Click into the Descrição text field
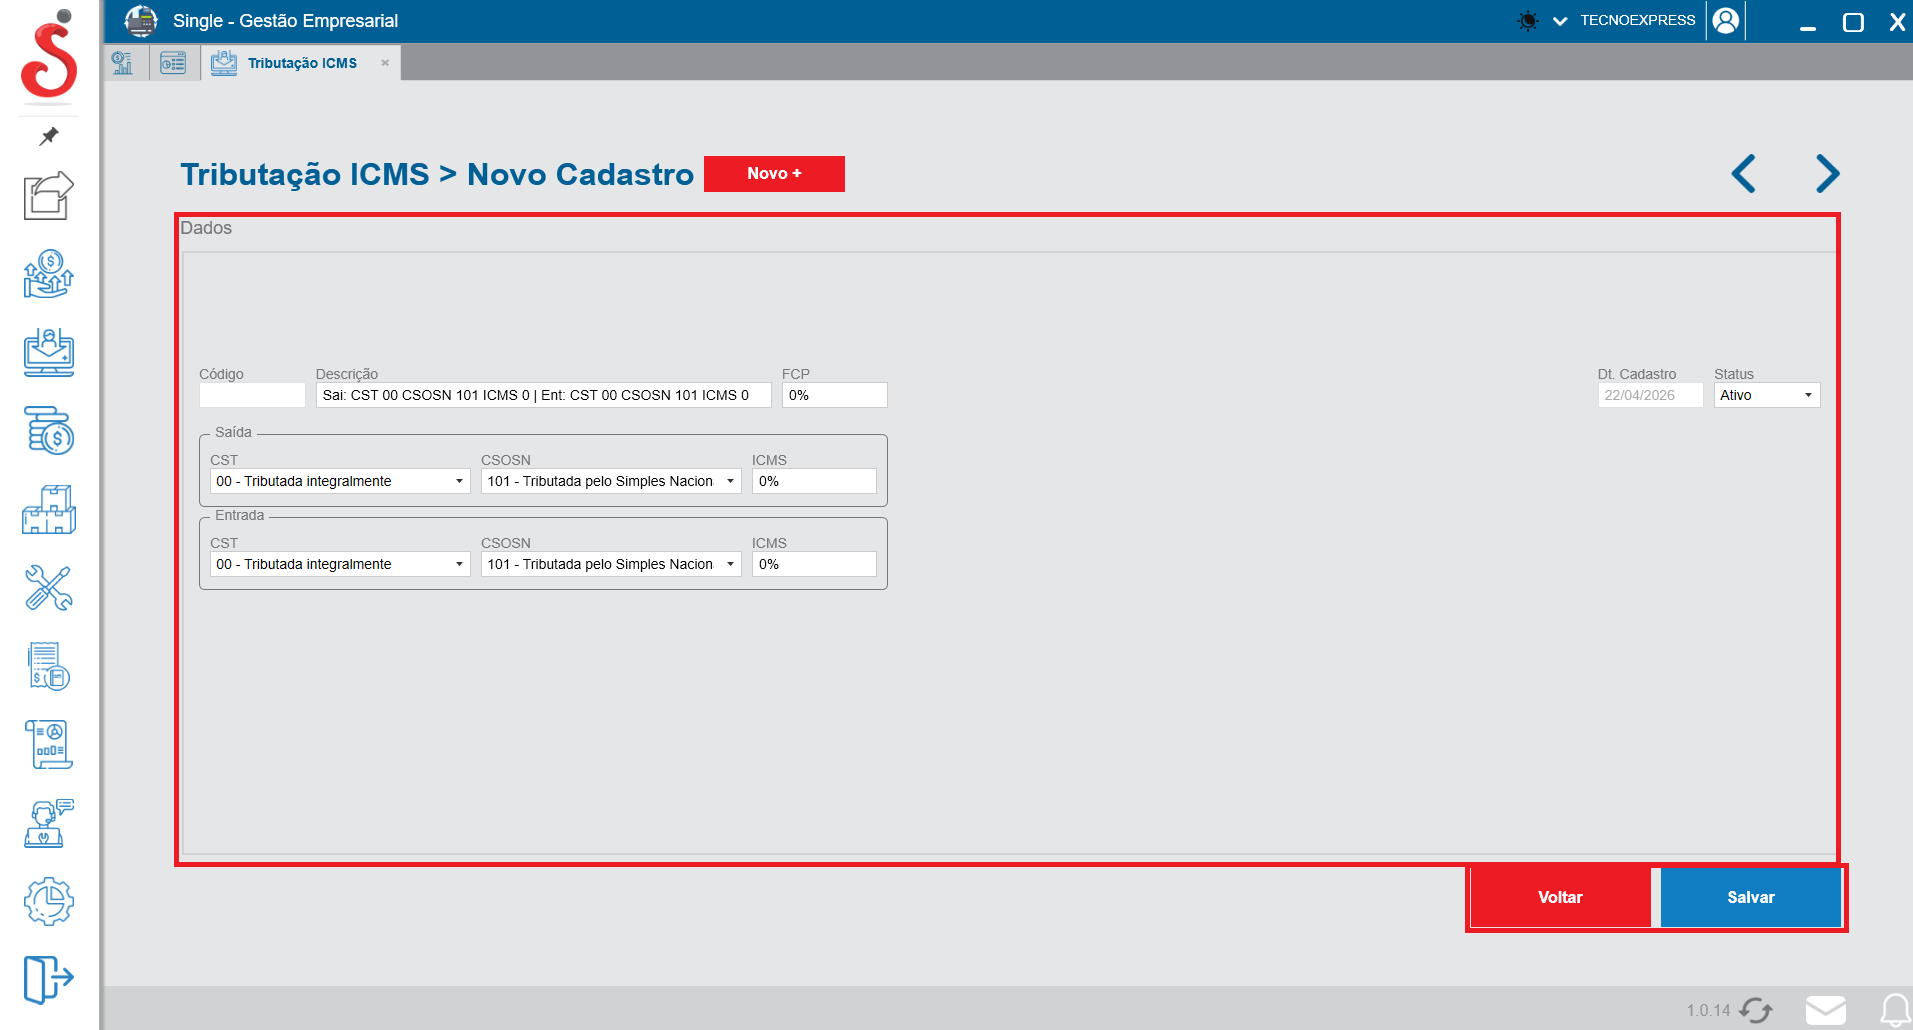 pyautogui.click(x=543, y=395)
